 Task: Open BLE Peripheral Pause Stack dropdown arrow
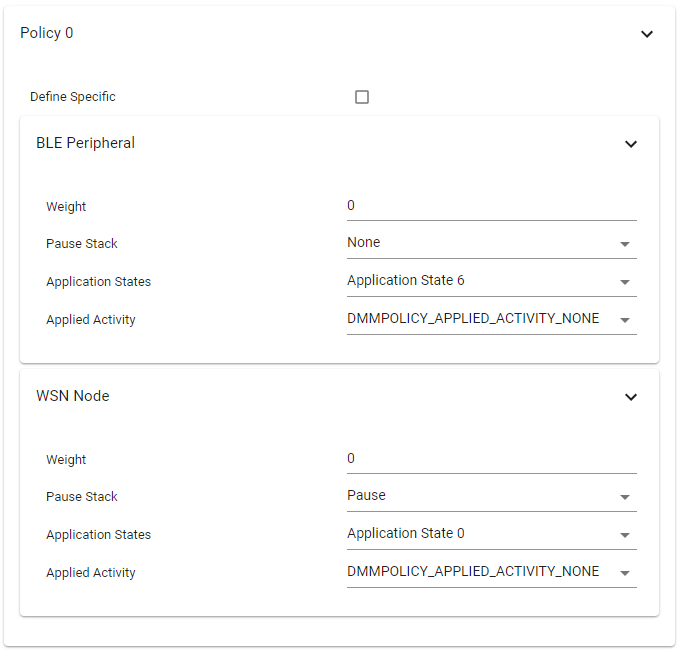click(x=625, y=244)
